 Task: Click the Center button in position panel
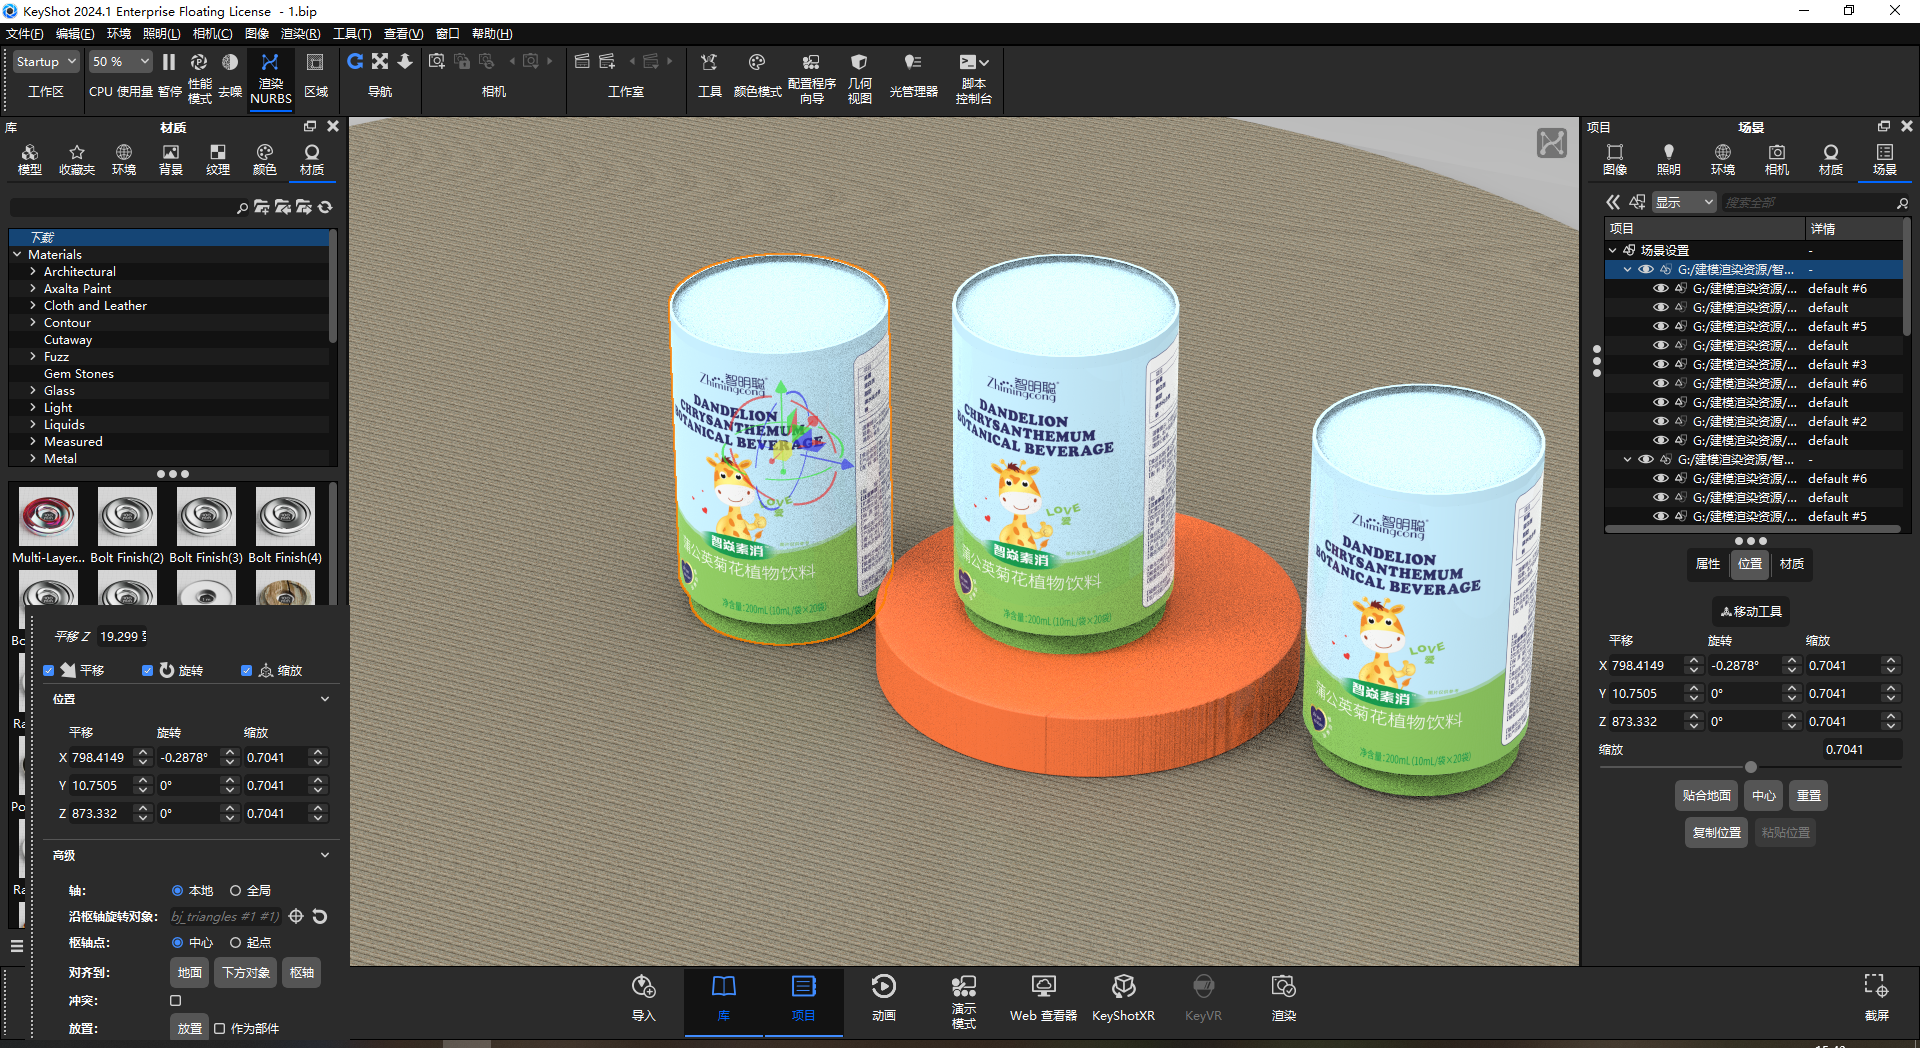tap(1764, 796)
